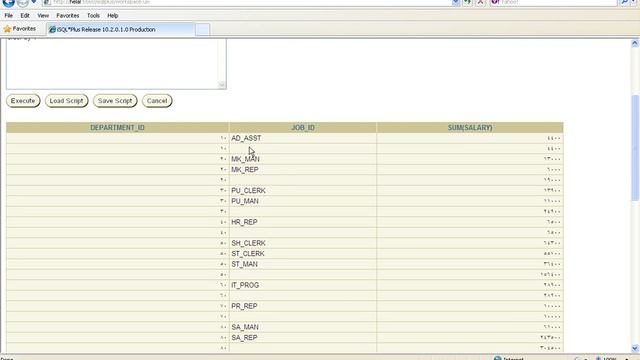Select the SH_CLERK cell
The width and height of the screenshot is (640, 360).
303,243
